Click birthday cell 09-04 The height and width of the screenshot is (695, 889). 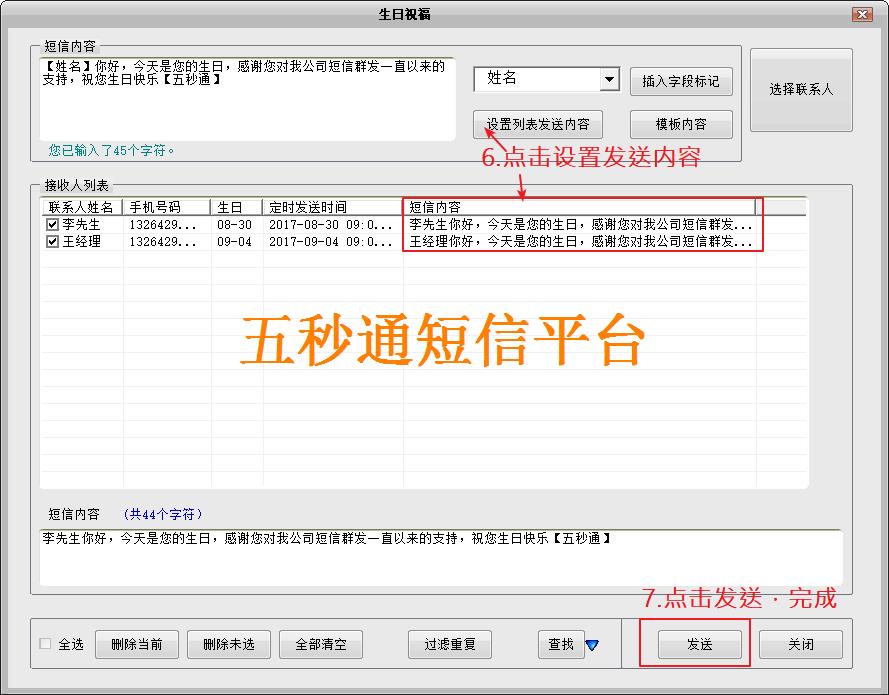click(234, 241)
